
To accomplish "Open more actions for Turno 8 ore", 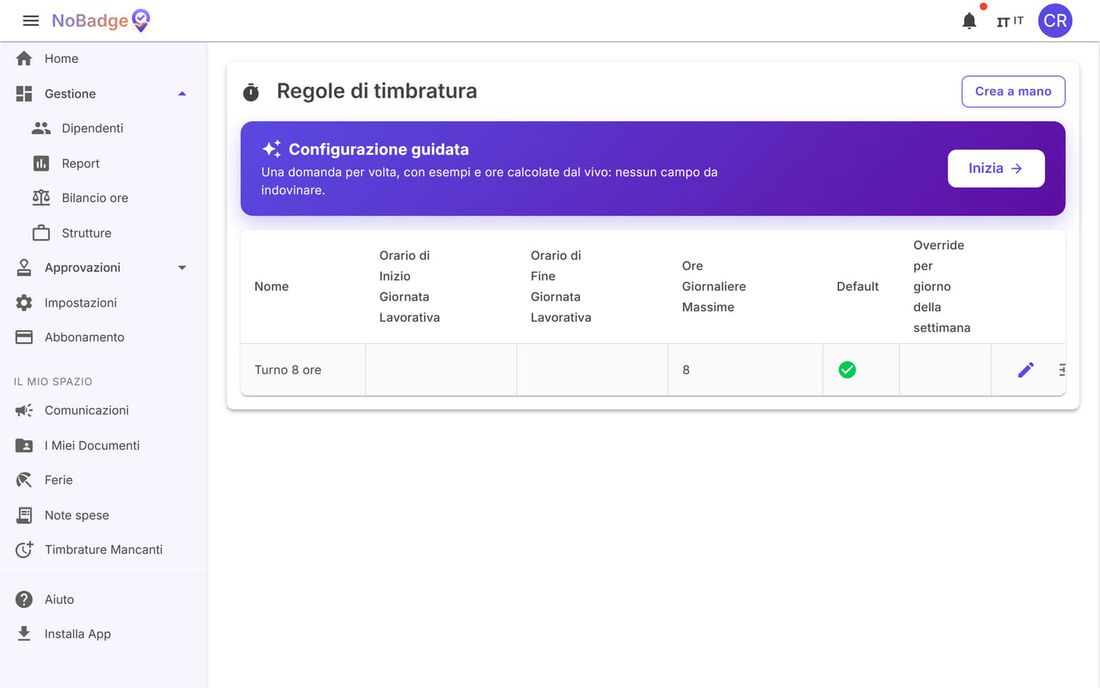I will coord(1062,370).
